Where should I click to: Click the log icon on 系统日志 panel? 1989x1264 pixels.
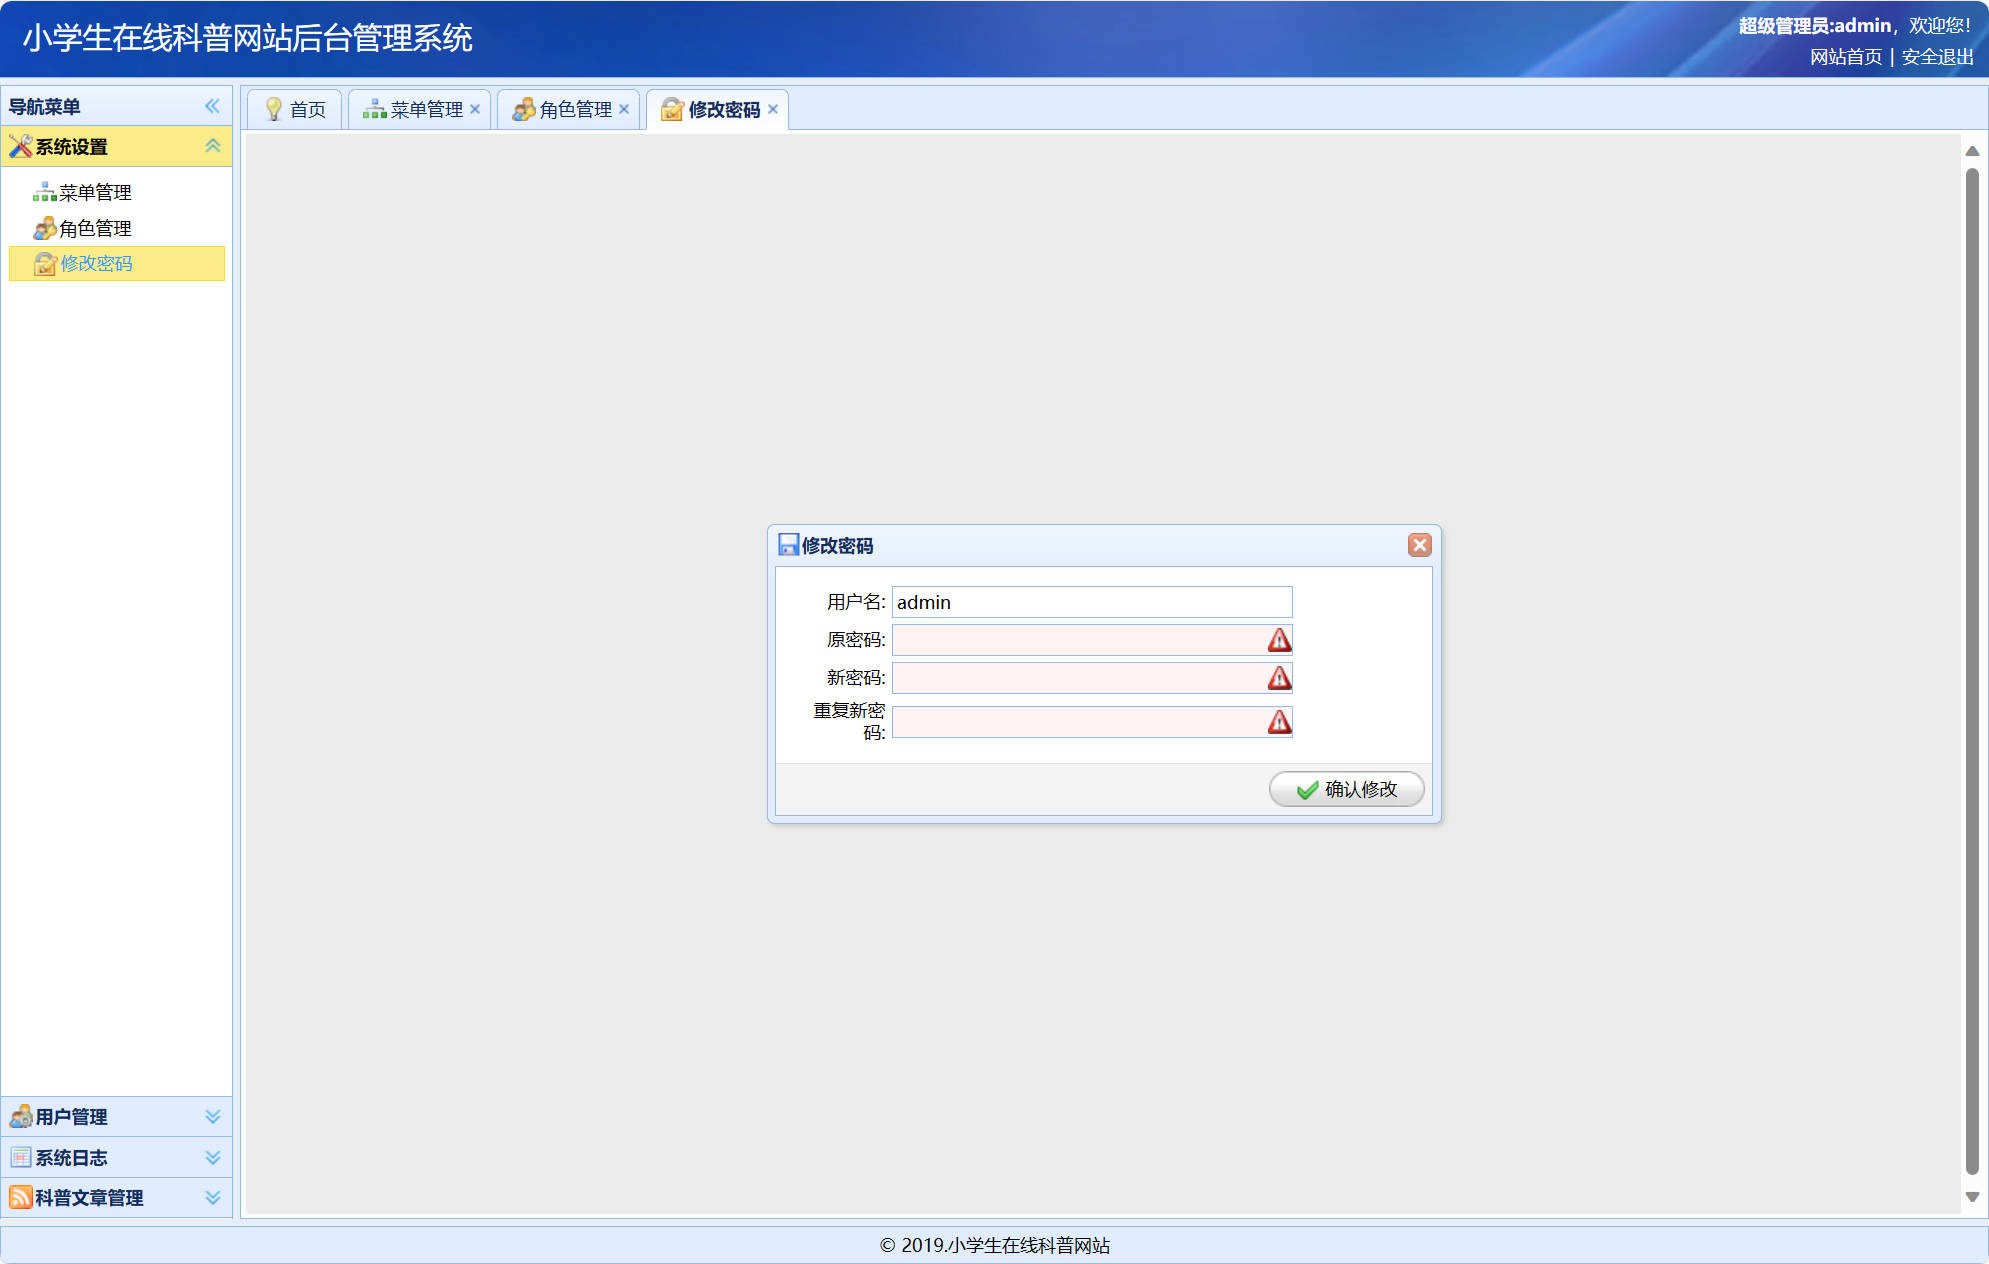point(19,1157)
